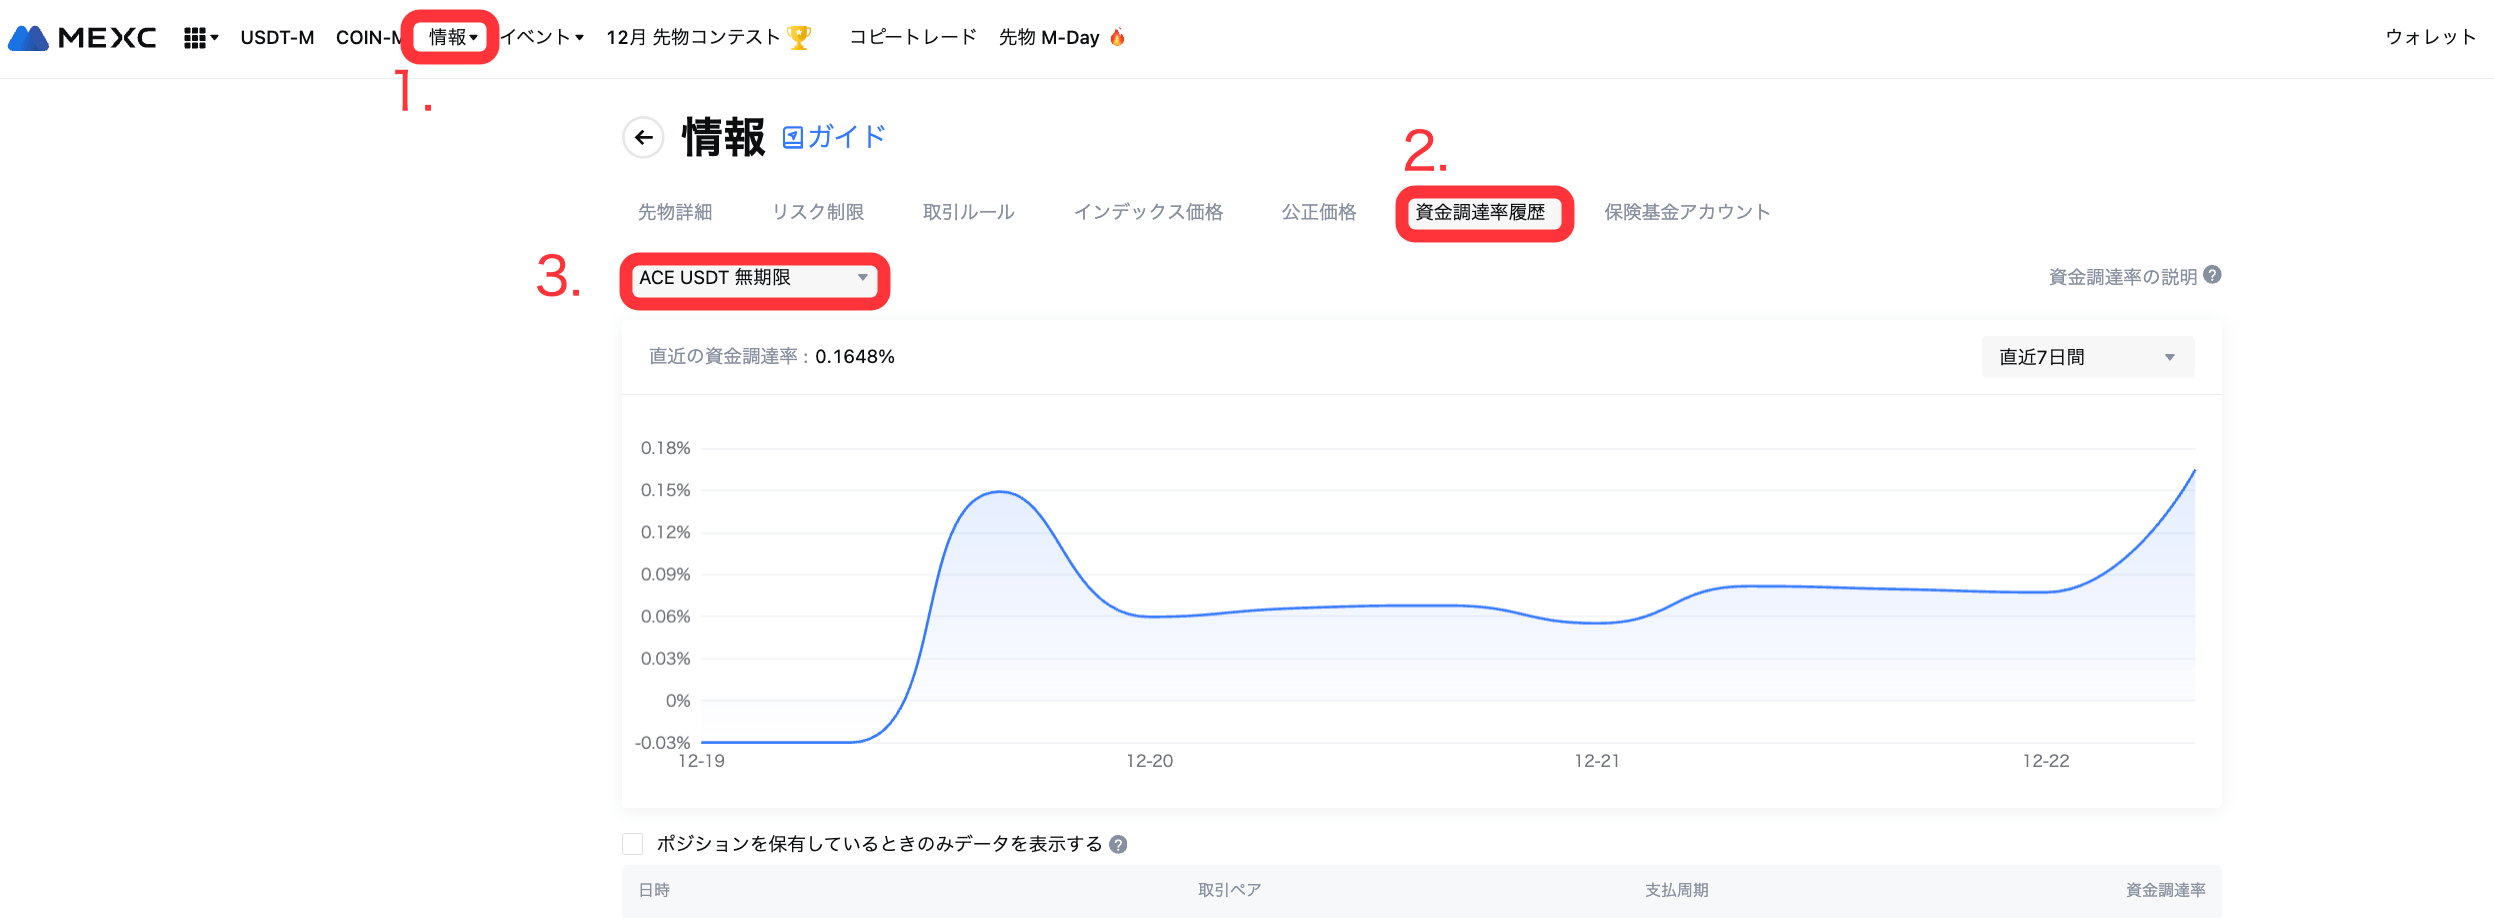The image size is (2494, 919).
Task: Click the chart peak near 12-22
Action: coord(2193,471)
